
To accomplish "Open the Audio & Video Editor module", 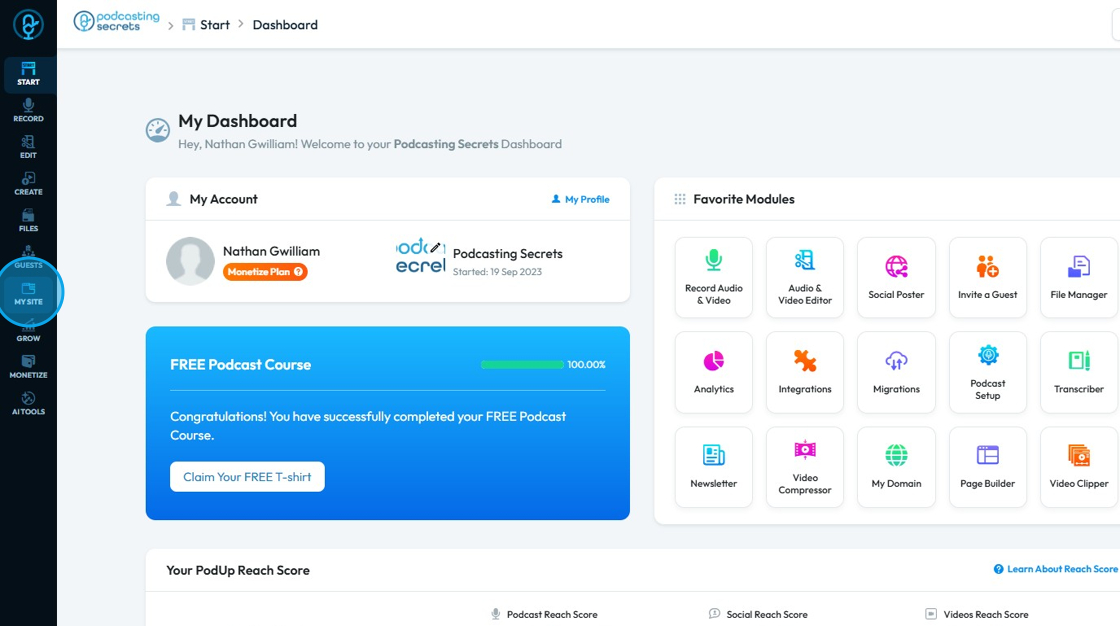I will coord(805,278).
